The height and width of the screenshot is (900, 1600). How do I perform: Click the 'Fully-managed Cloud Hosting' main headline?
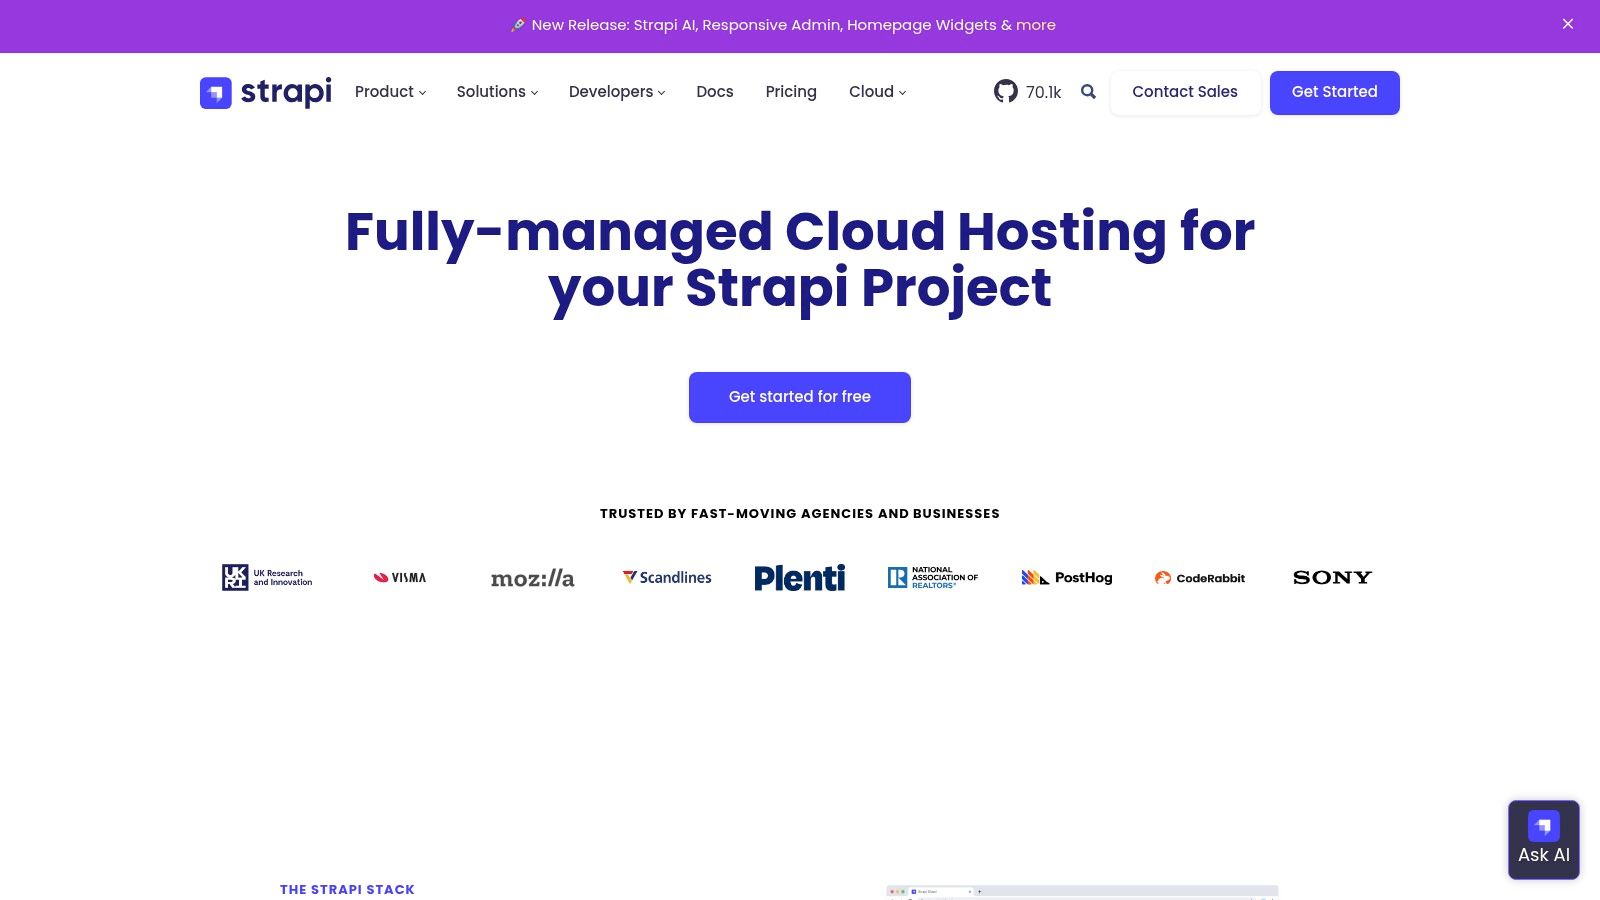point(800,260)
